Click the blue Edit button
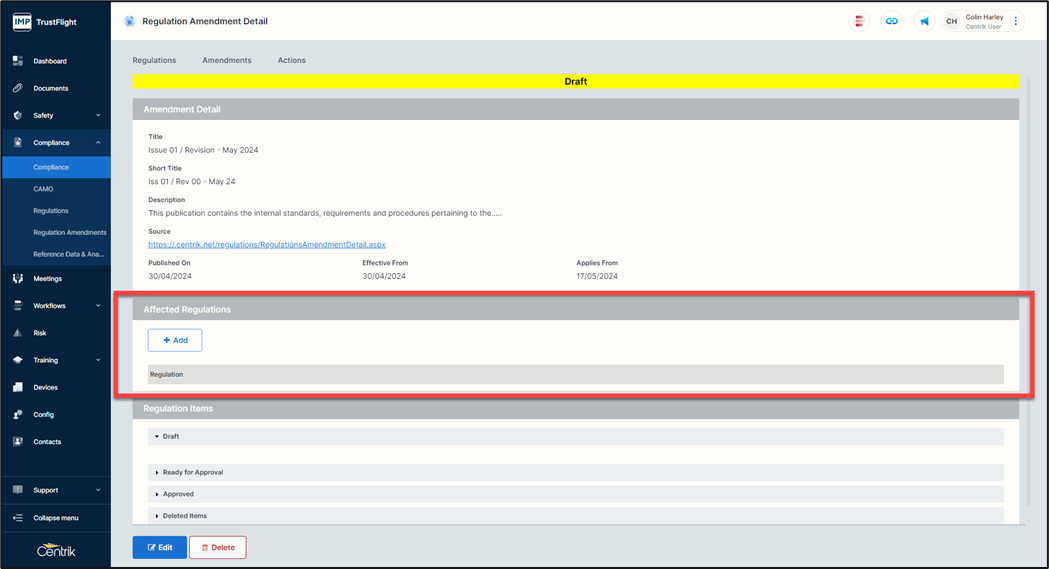The width and height of the screenshot is (1049, 569). pyautogui.click(x=160, y=547)
